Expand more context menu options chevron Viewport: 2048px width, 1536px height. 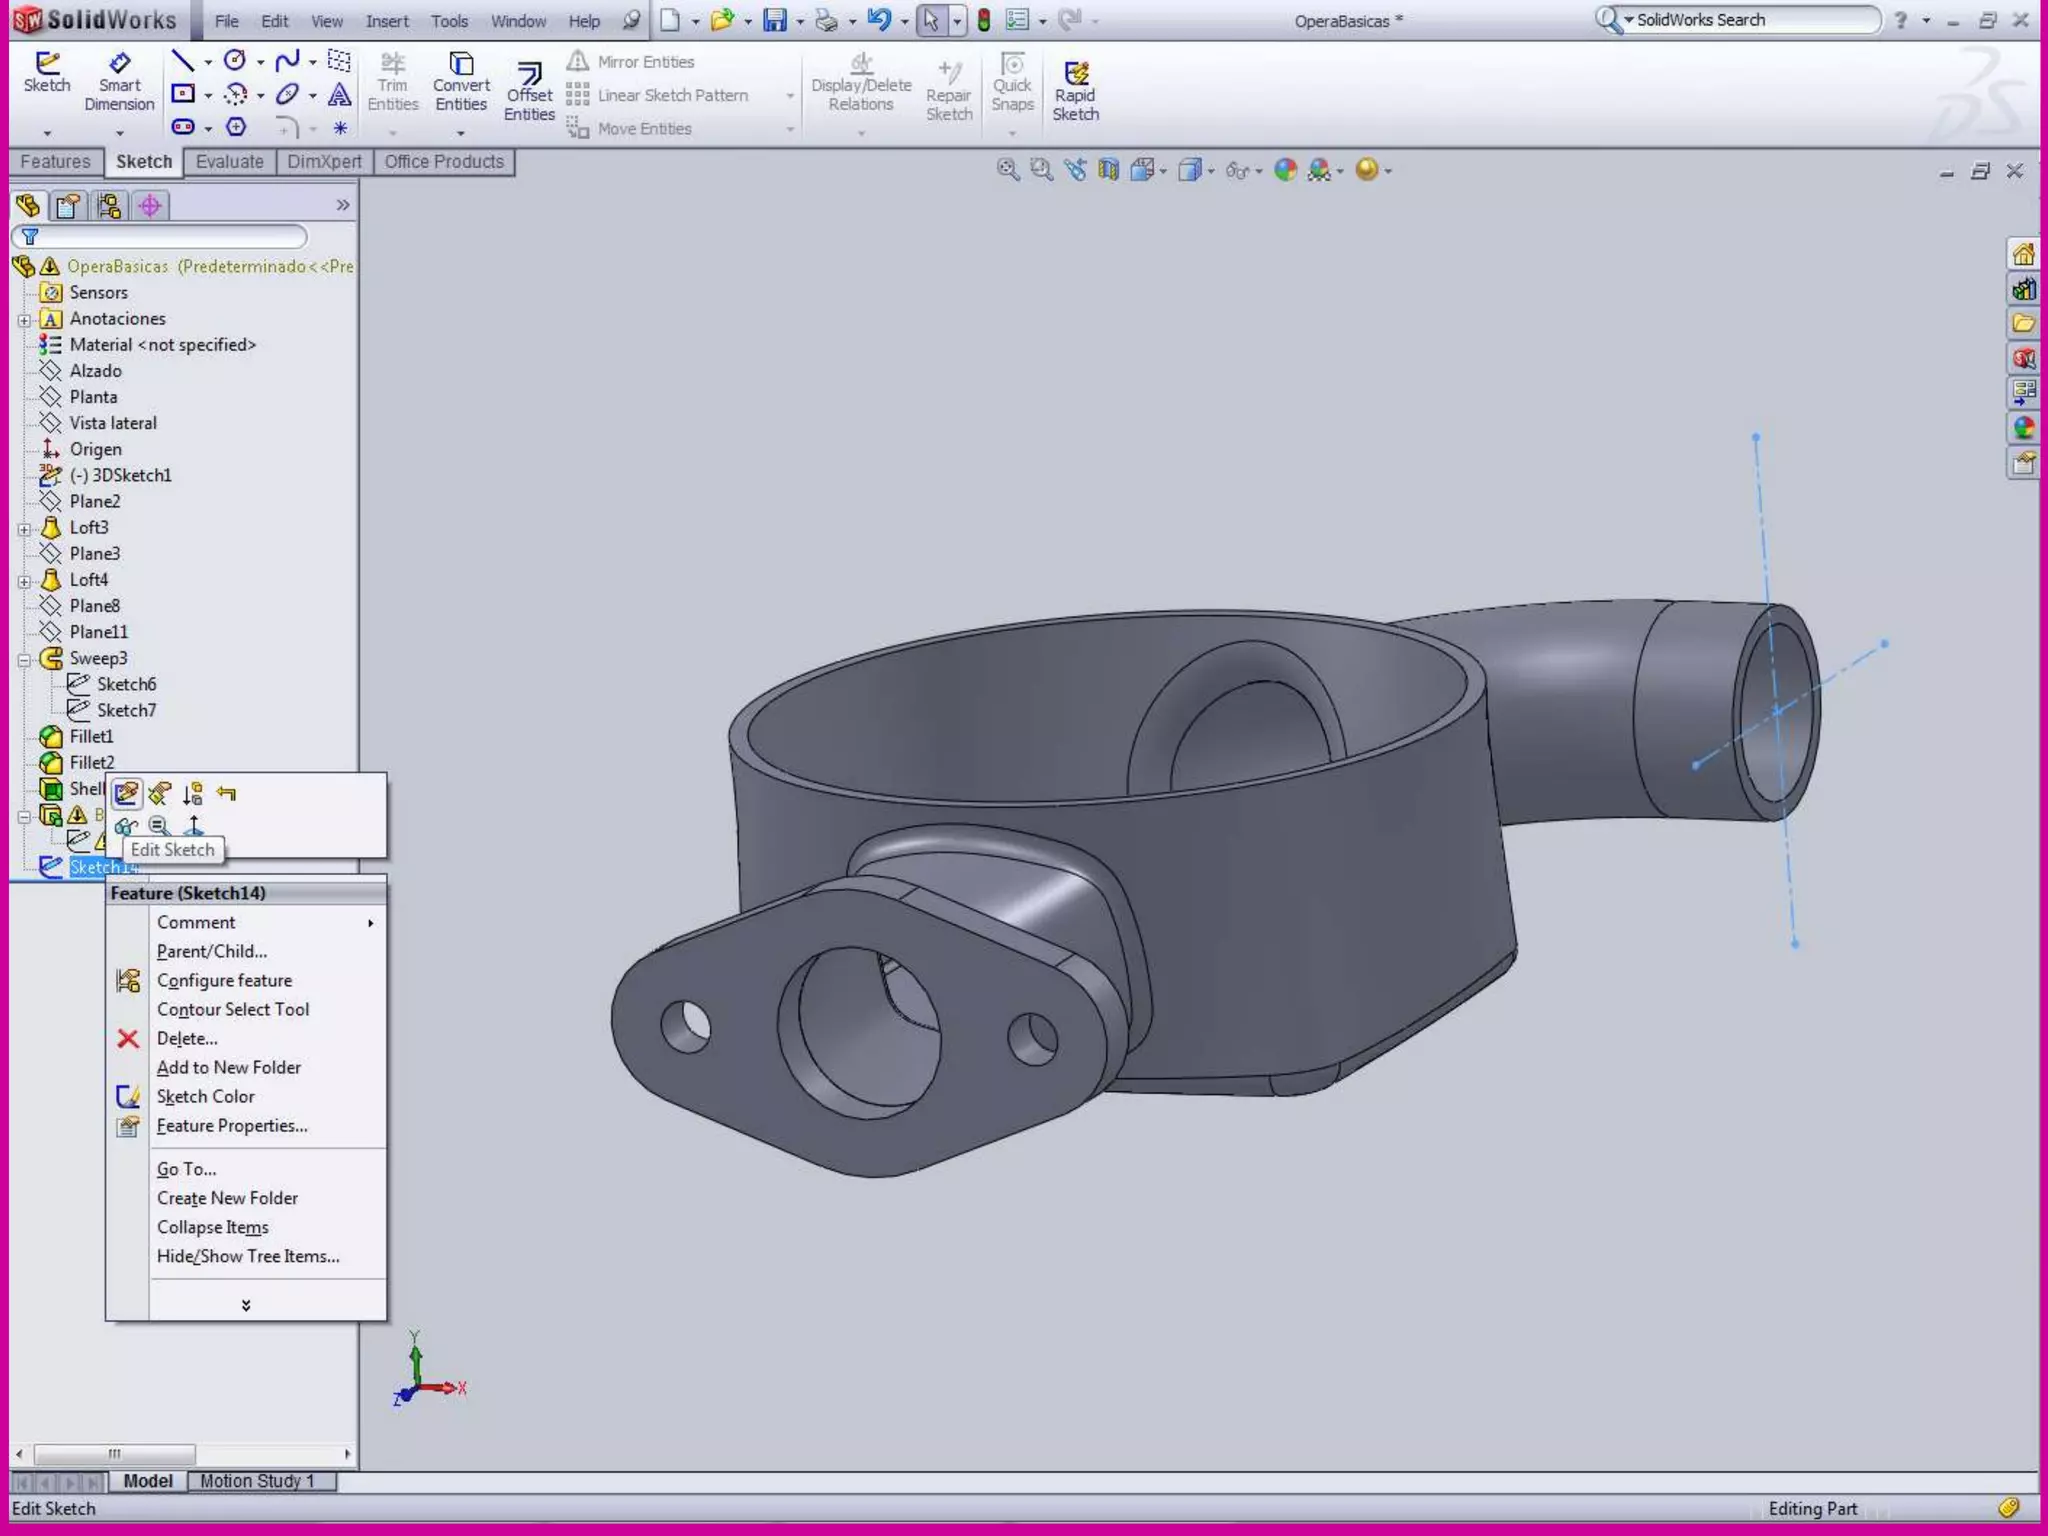click(x=246, y=1305)
